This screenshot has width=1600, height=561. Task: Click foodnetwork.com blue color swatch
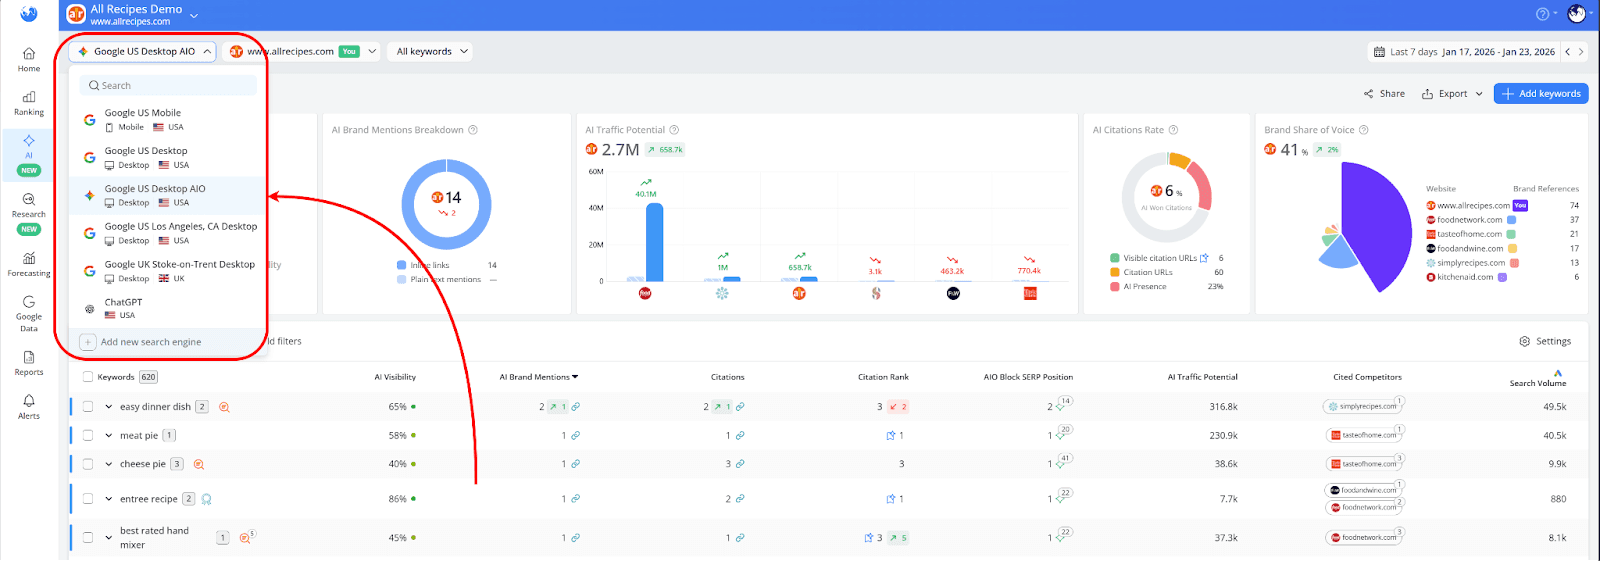(x=1511, y=220)
